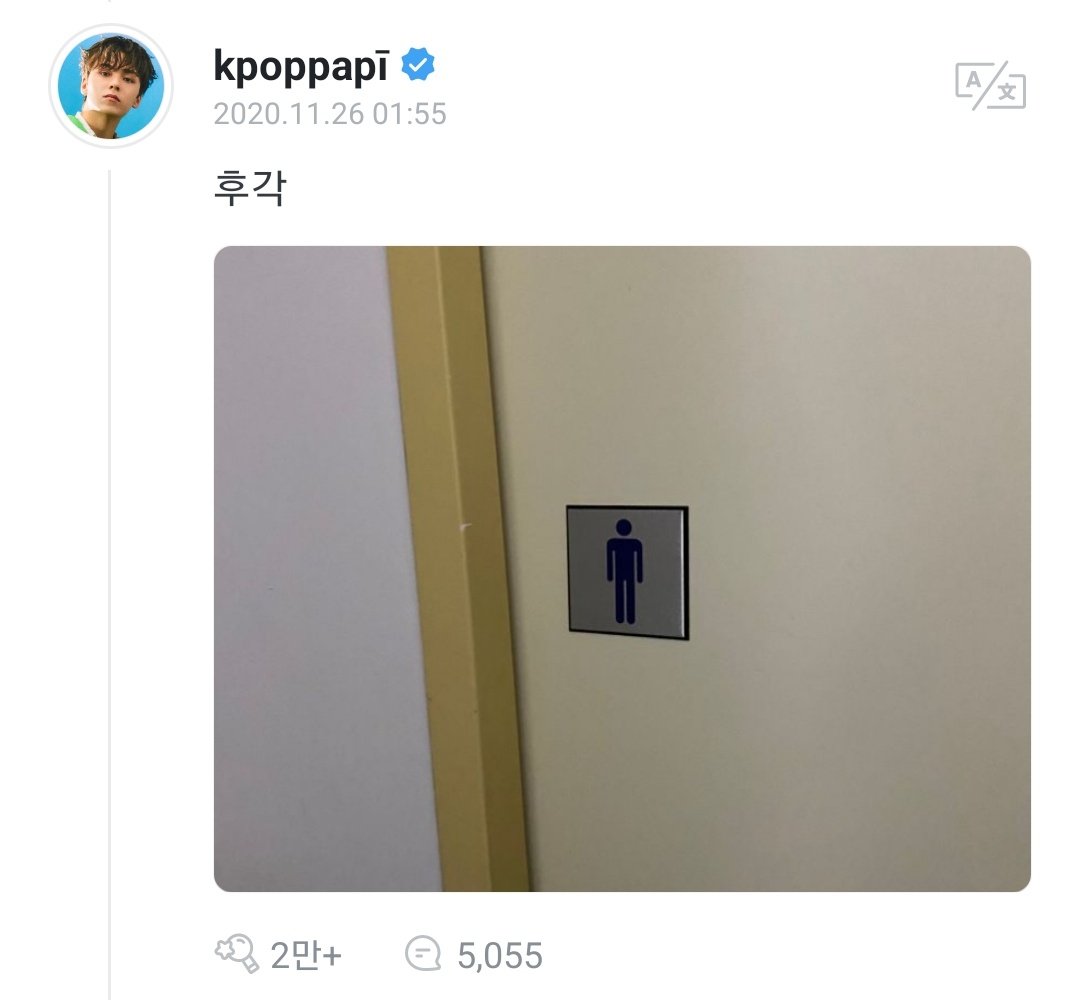Click the kpoppapī username

point(301,66)
